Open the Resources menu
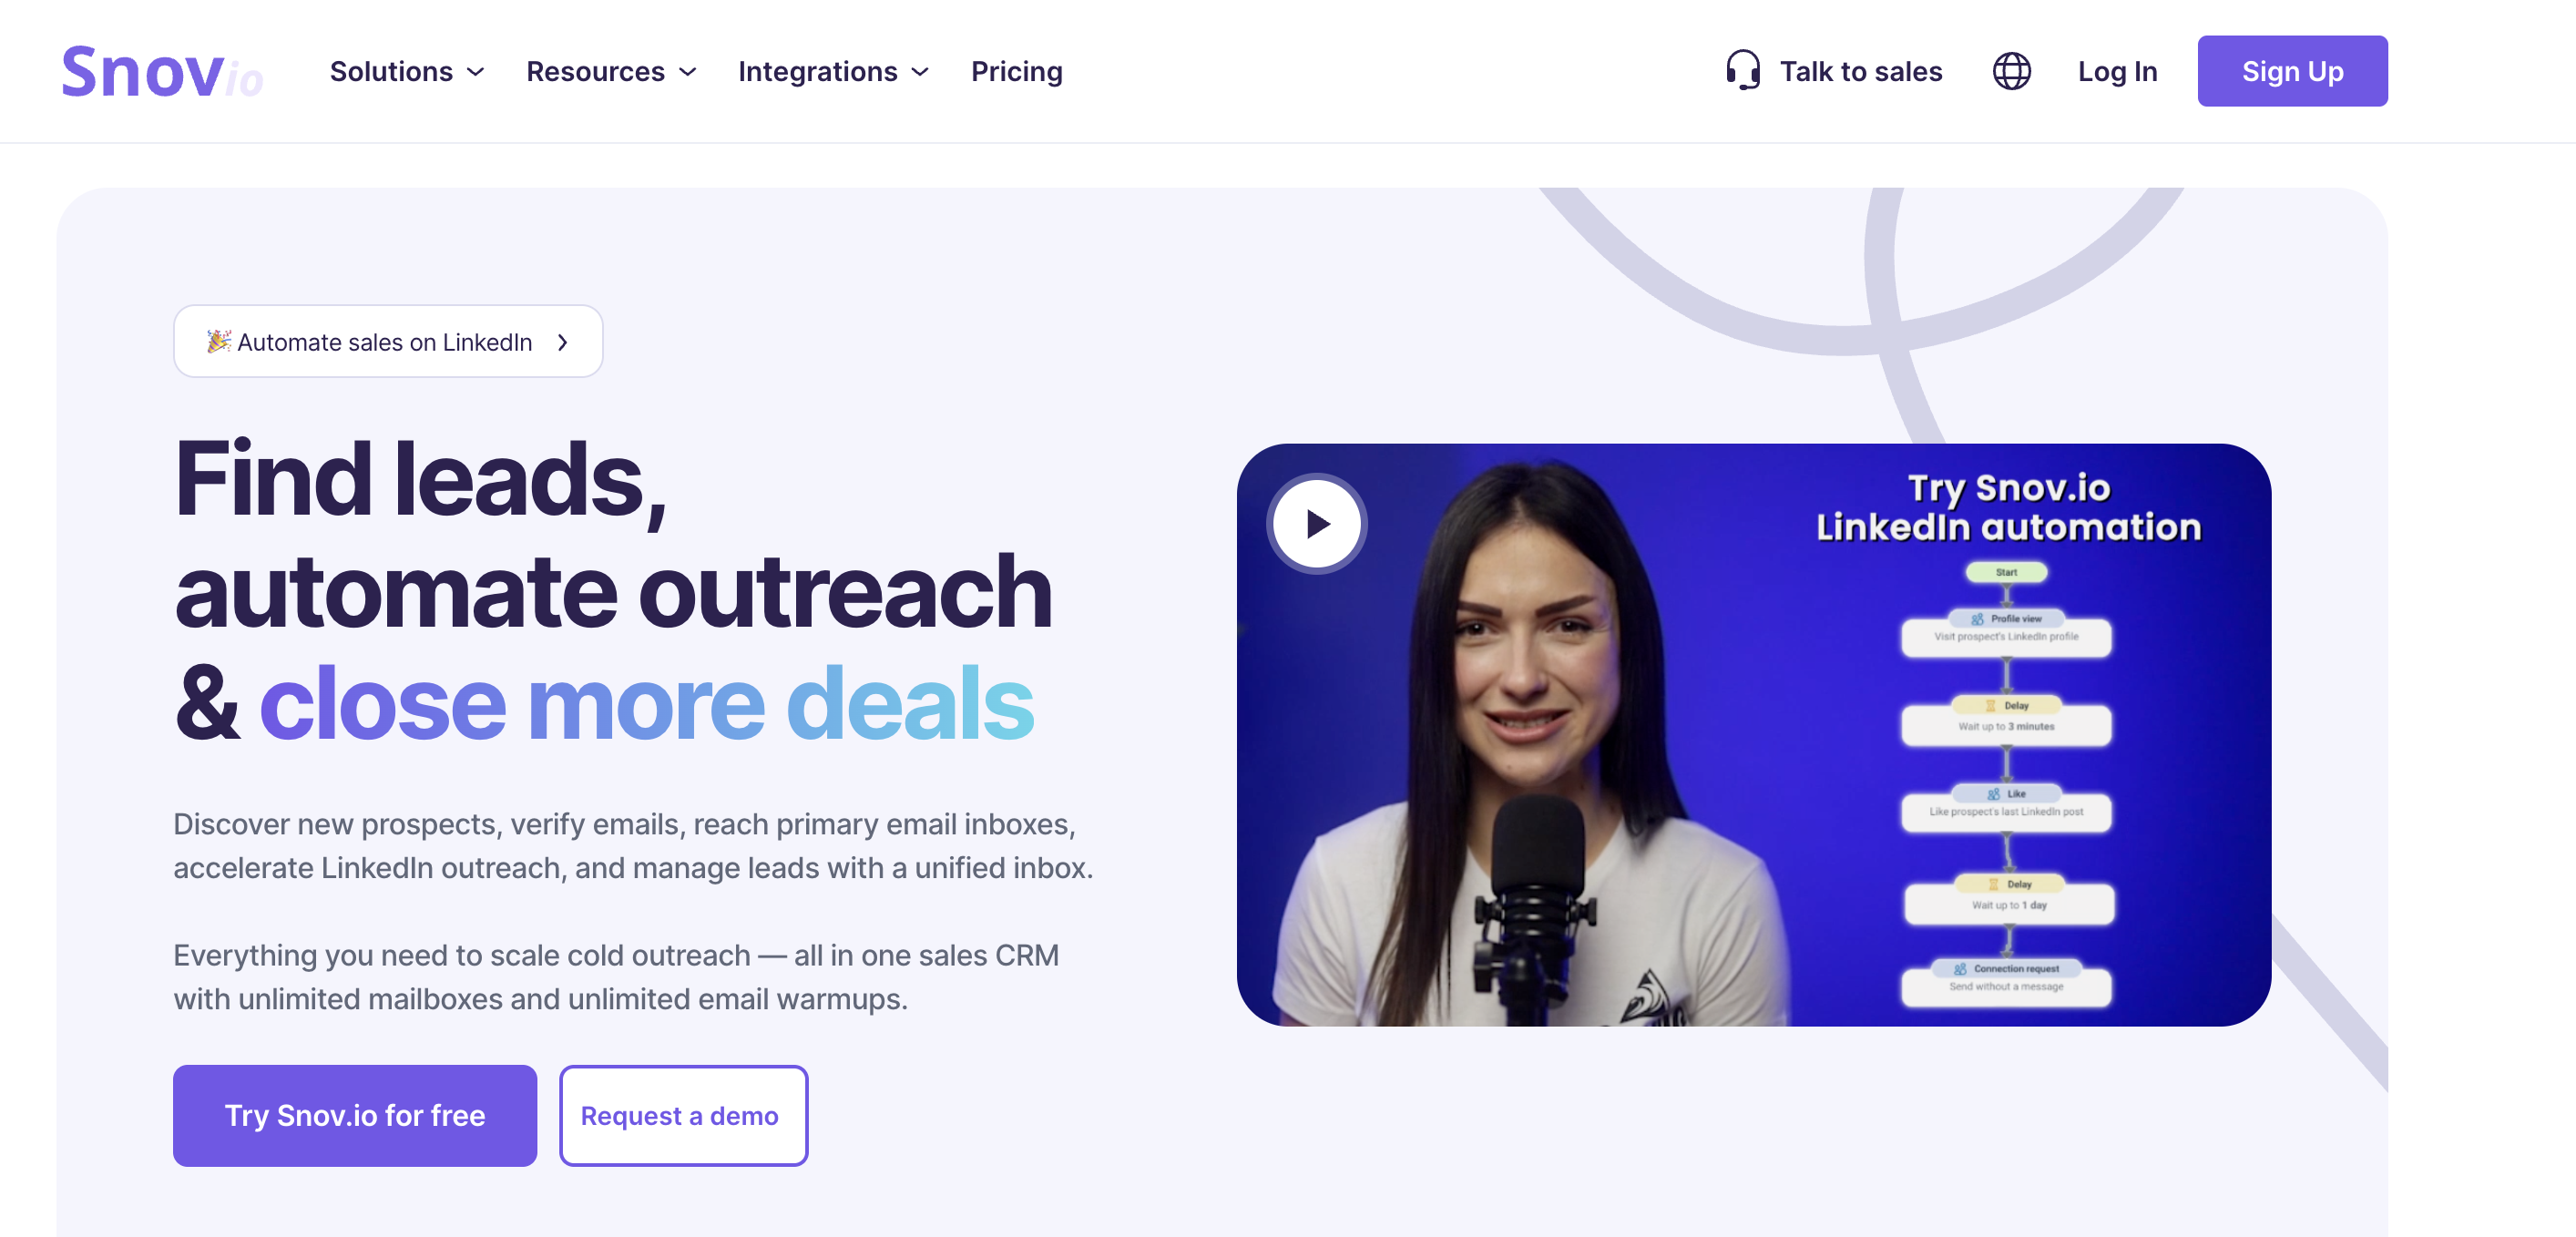The height and width of the screenshot is (1237, 2576). pyautogui.click(x=611, y=71)
